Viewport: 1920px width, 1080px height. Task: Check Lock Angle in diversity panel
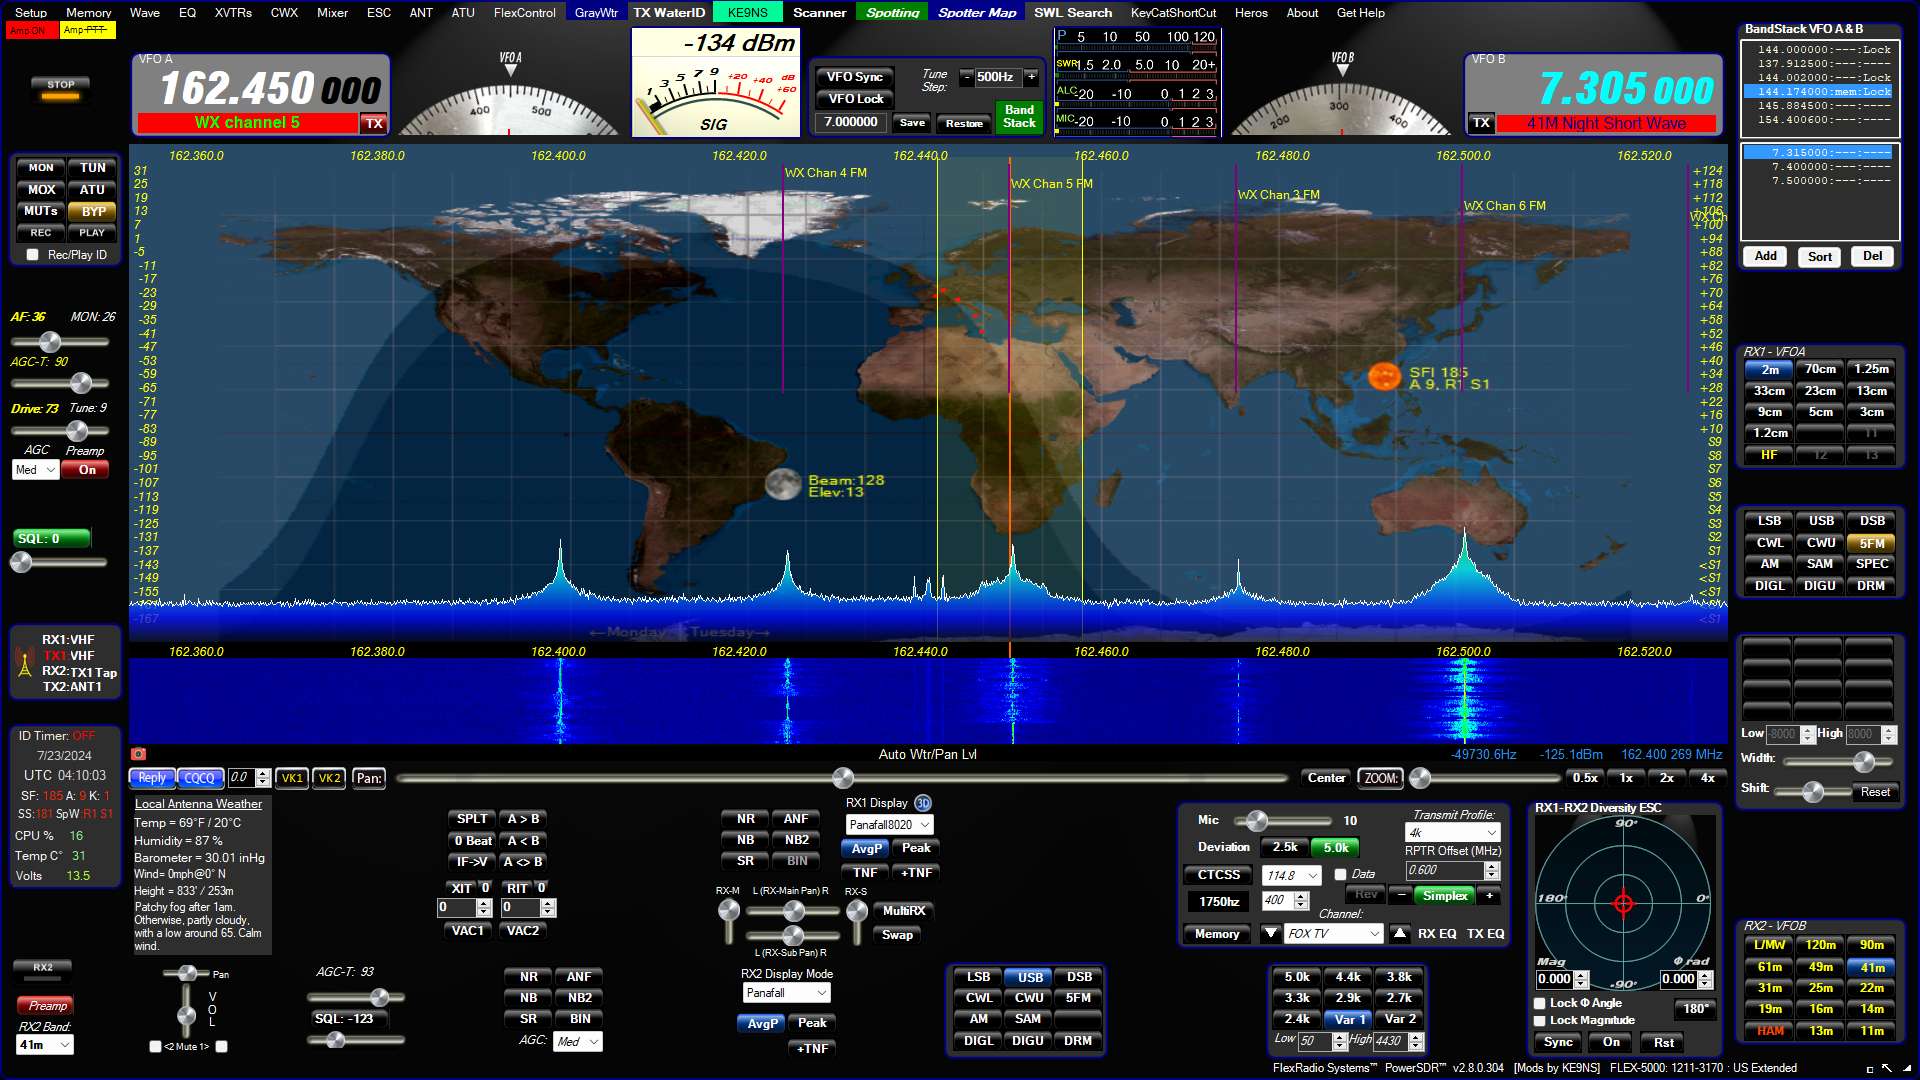[x=1540, y=1003]
